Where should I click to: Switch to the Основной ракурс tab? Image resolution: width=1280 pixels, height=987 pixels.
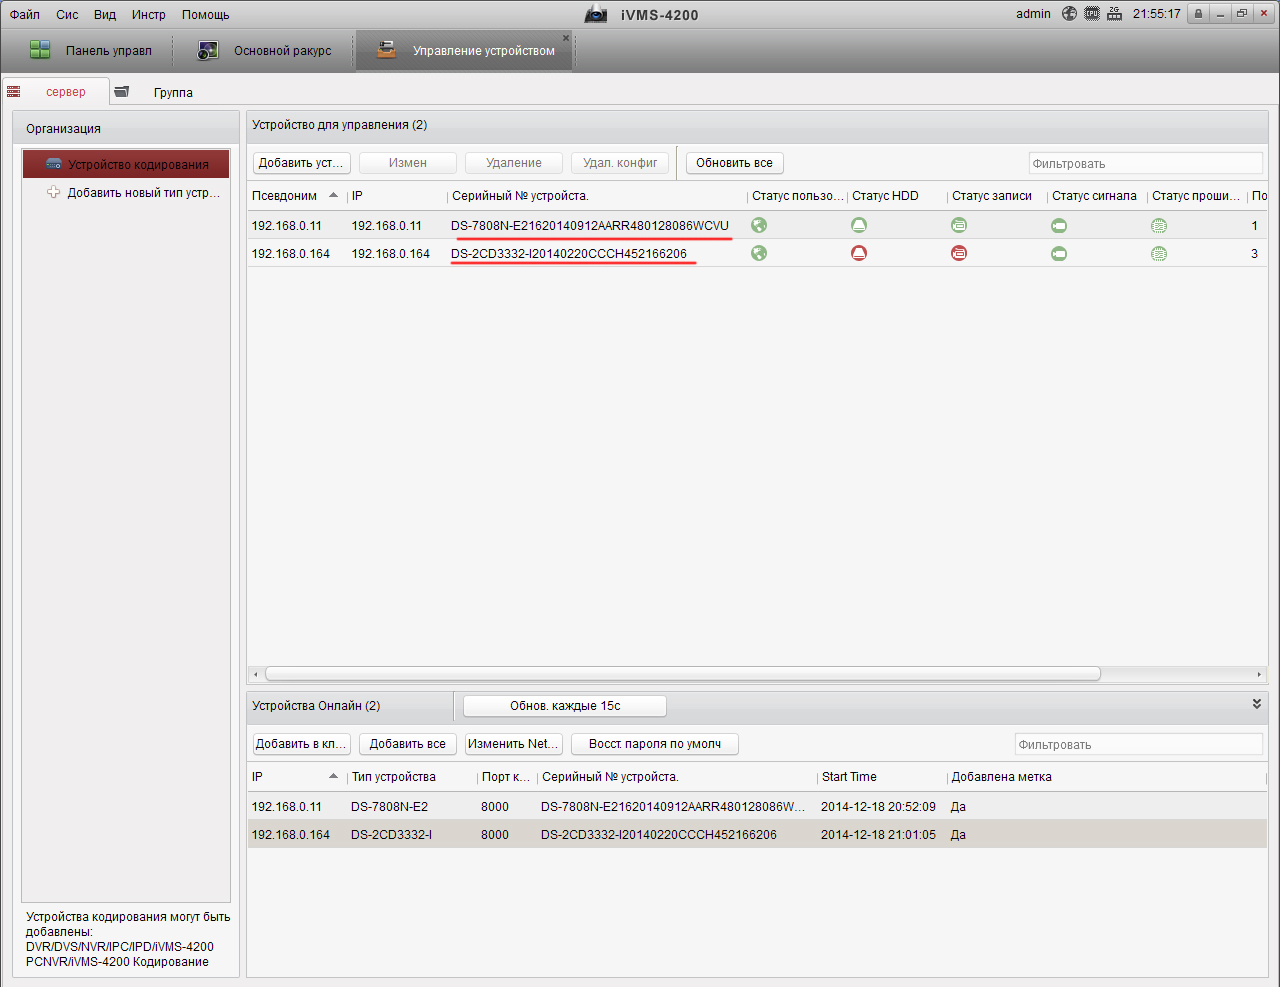264,51
